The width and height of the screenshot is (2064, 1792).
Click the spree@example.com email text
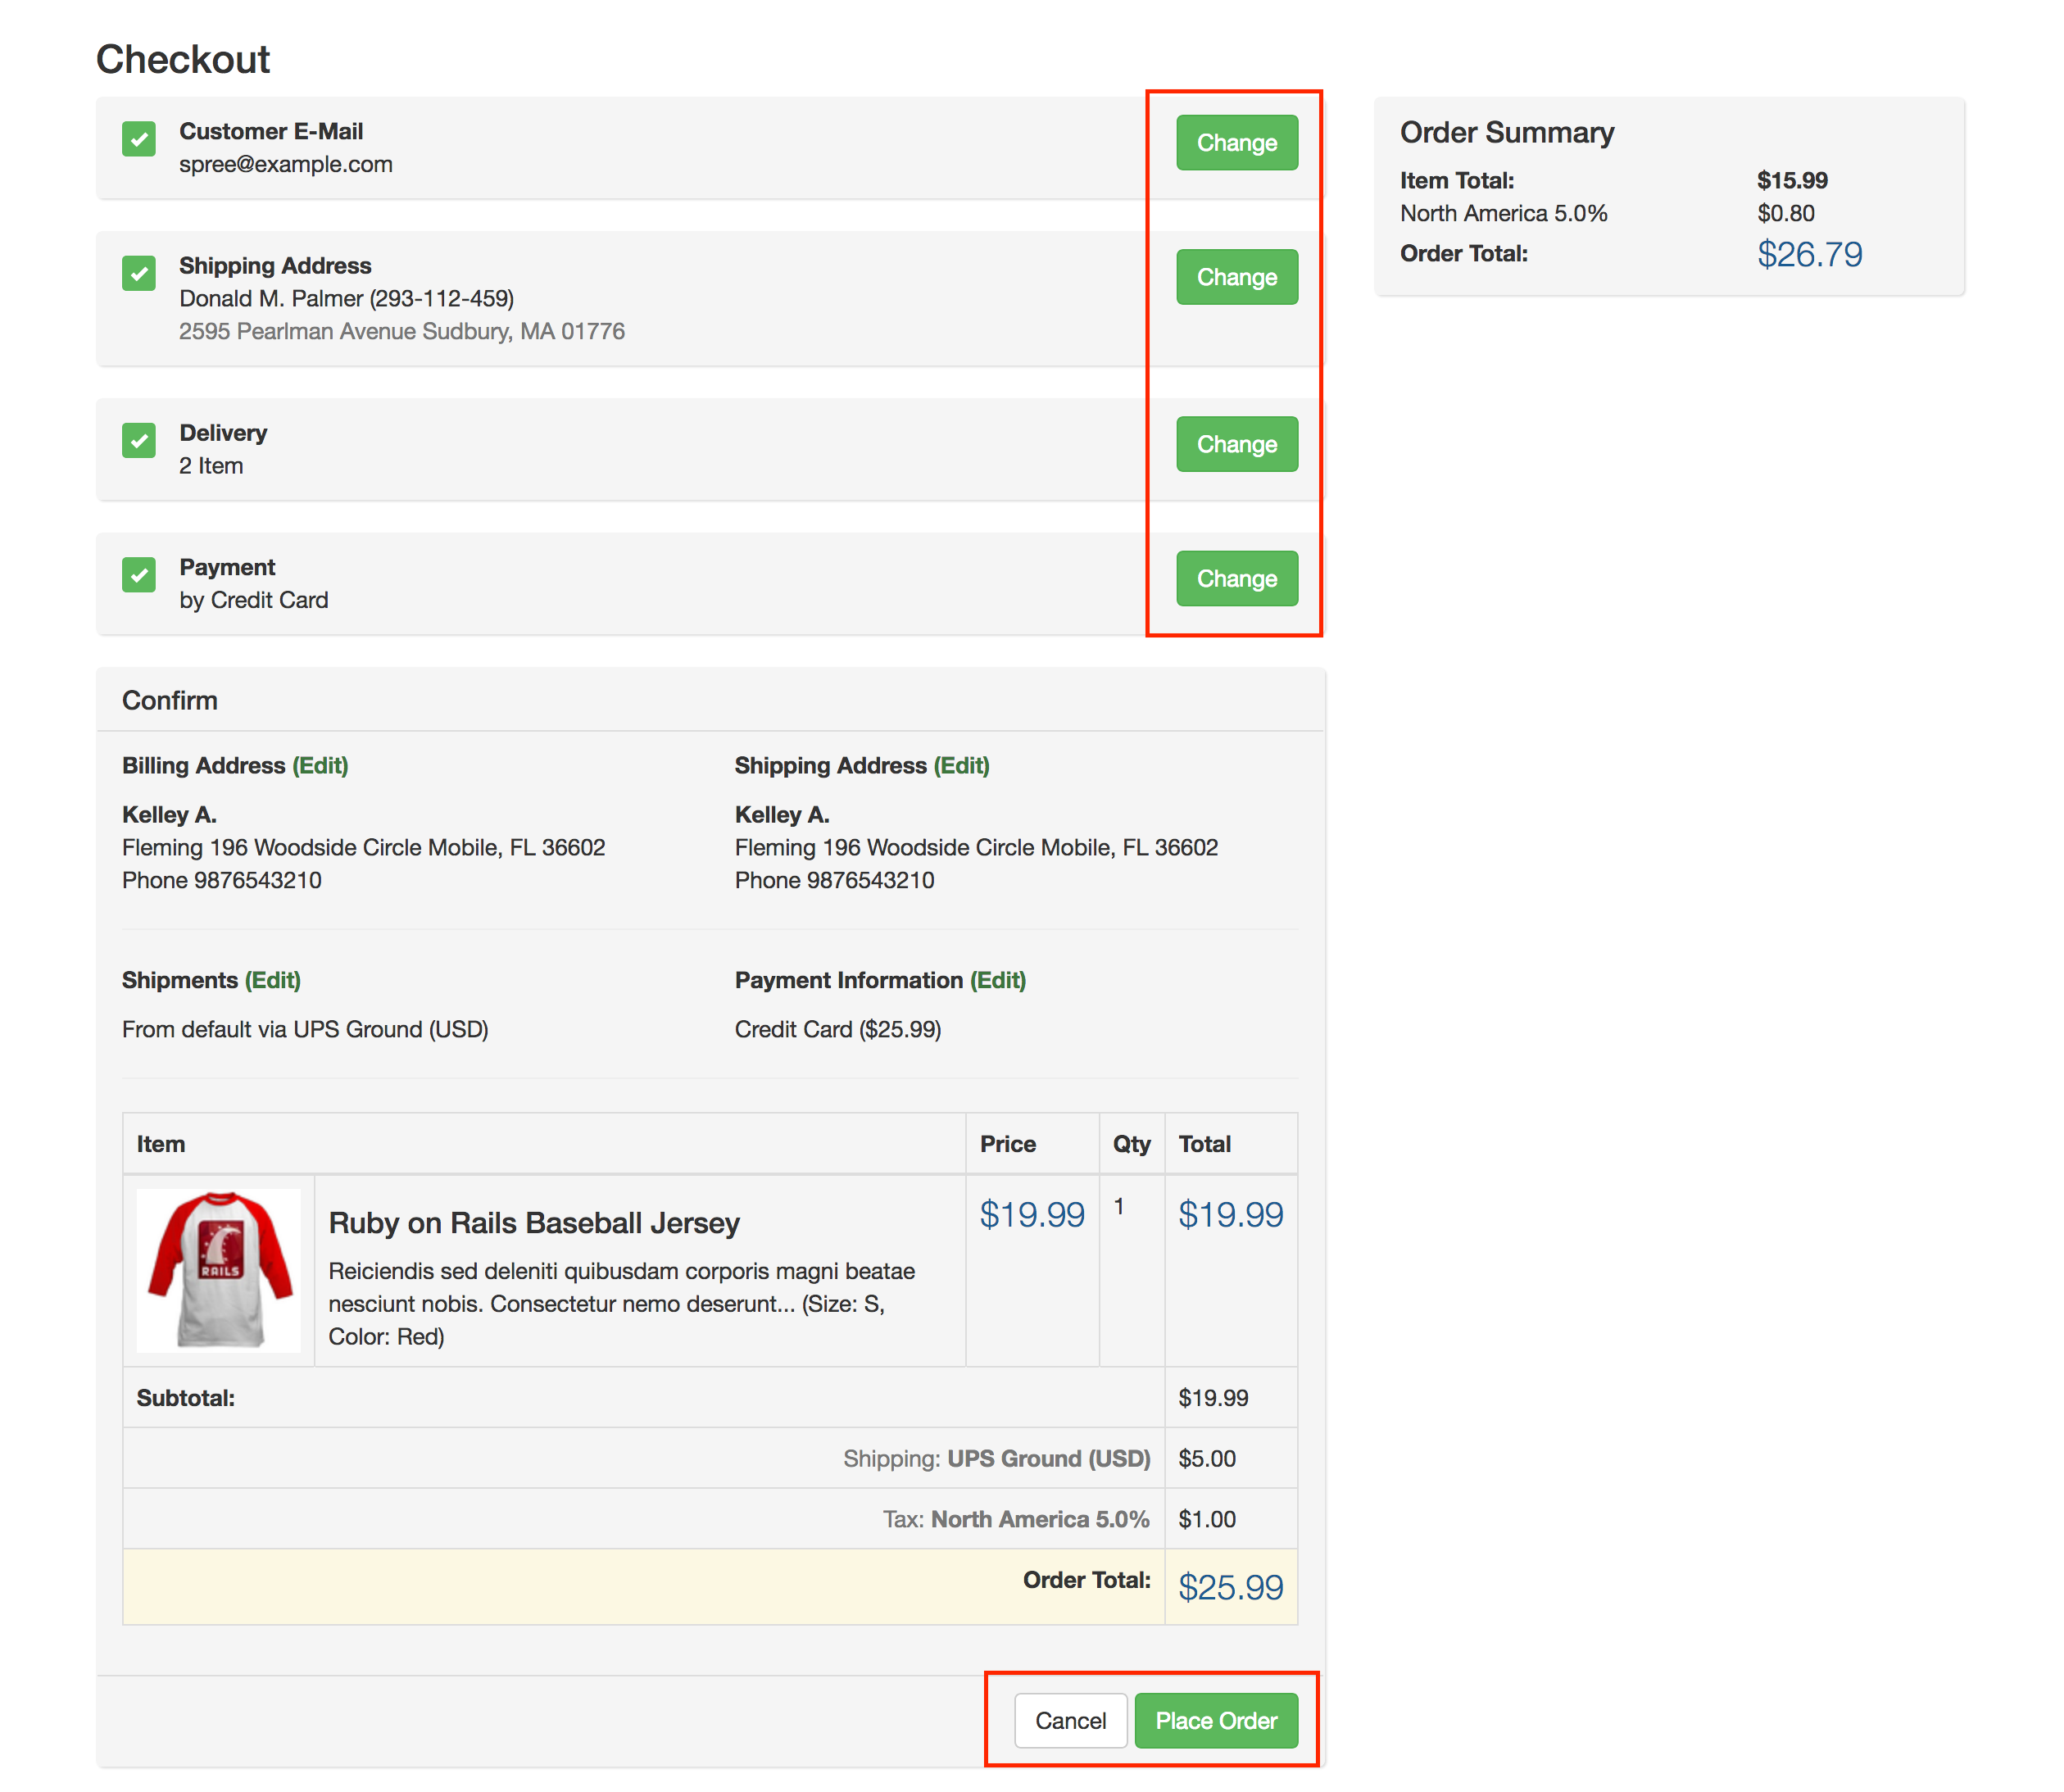tap(286, 164)
